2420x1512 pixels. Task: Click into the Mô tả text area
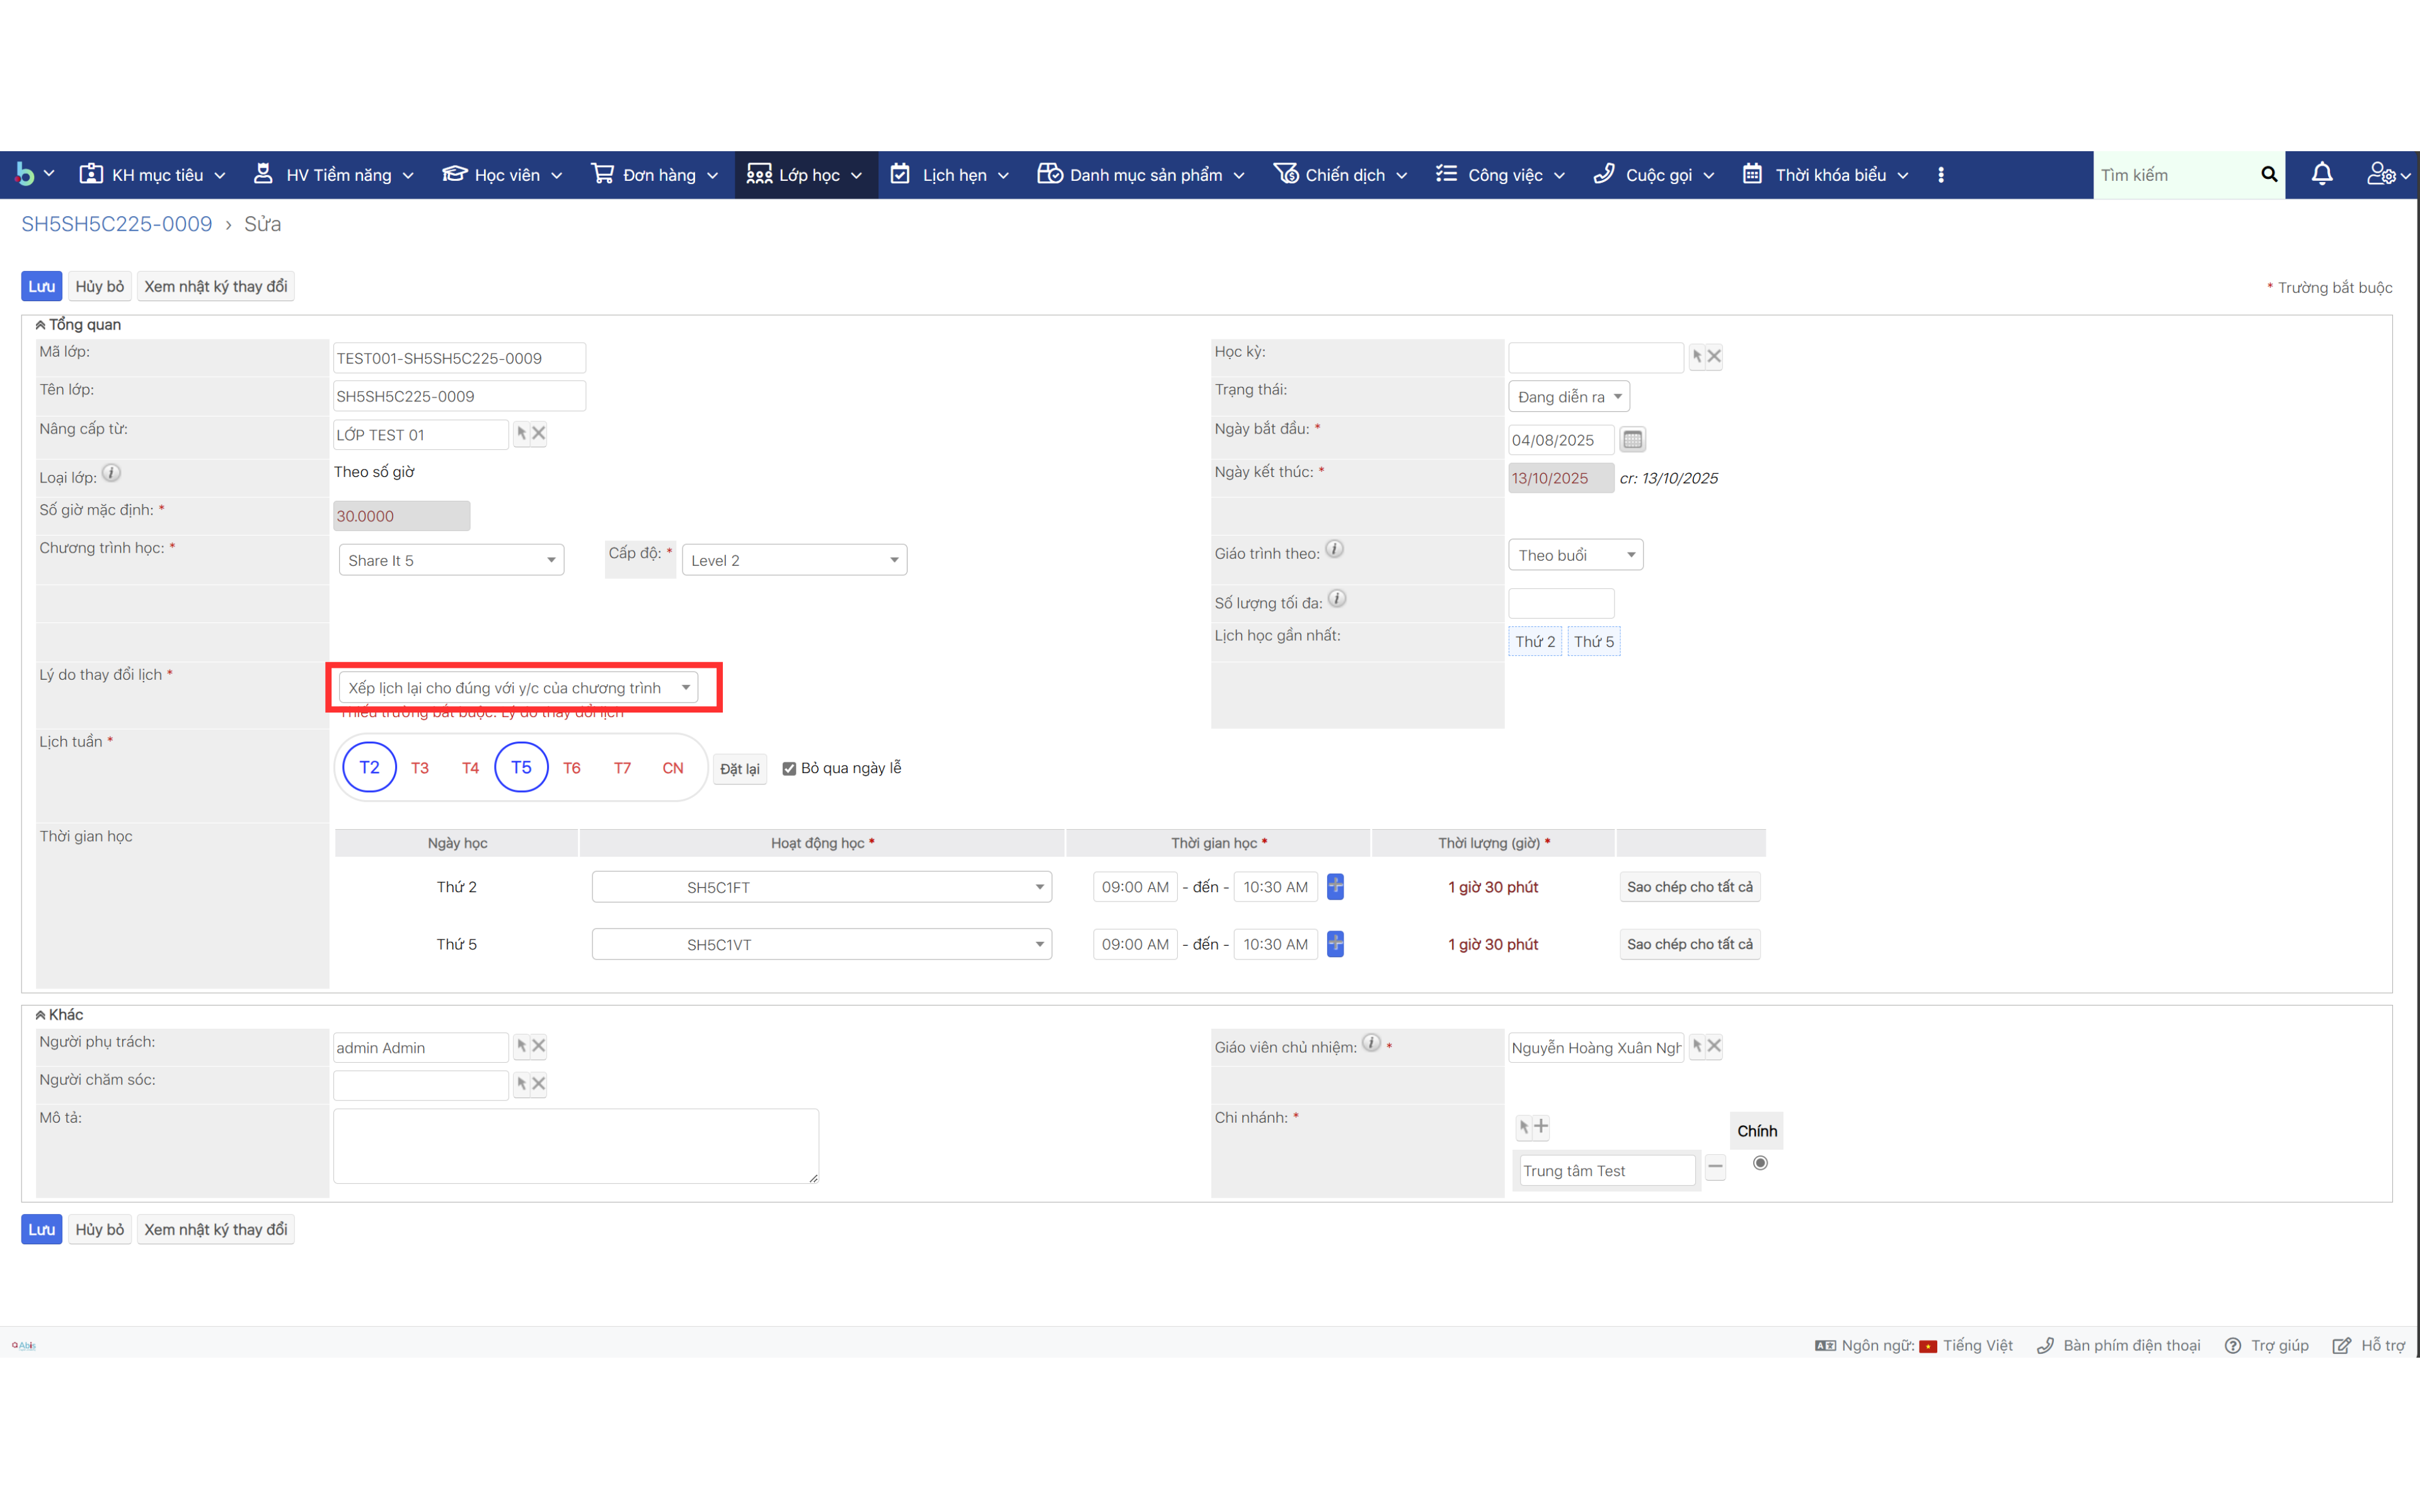[575, 1145]
